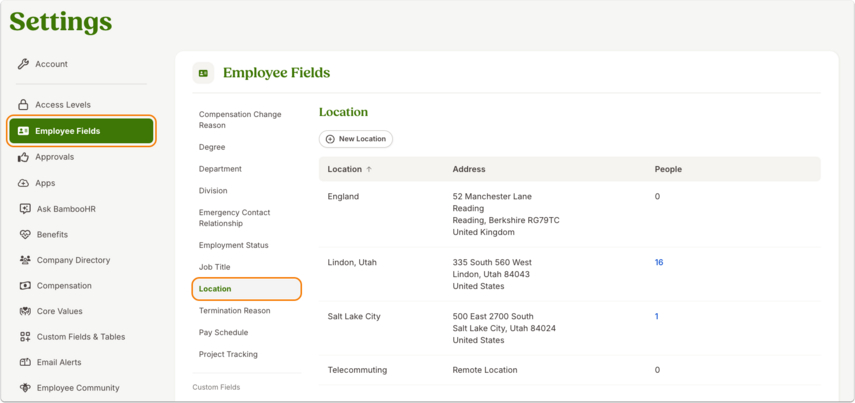
Task: Click the Benefits heart icon
Action: point(25,234)
